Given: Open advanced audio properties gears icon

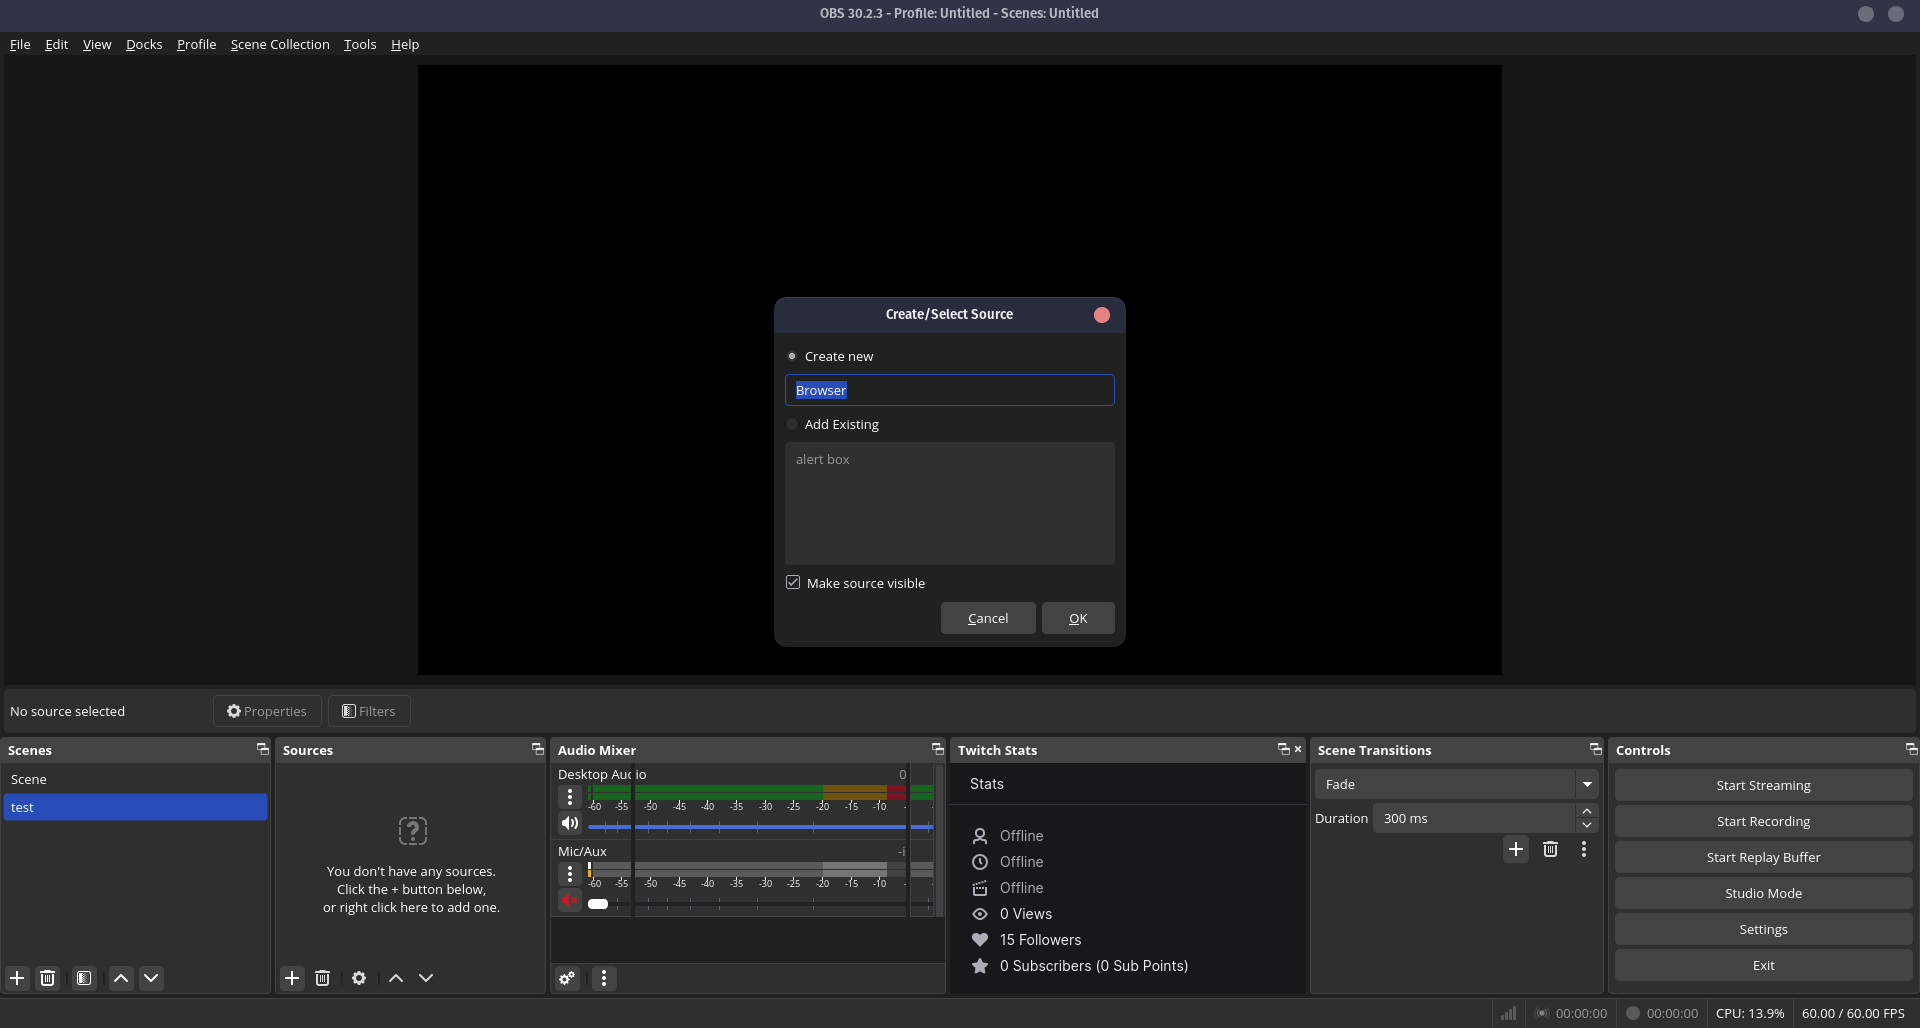Looking at the screenshot, I should pos(567,978).
